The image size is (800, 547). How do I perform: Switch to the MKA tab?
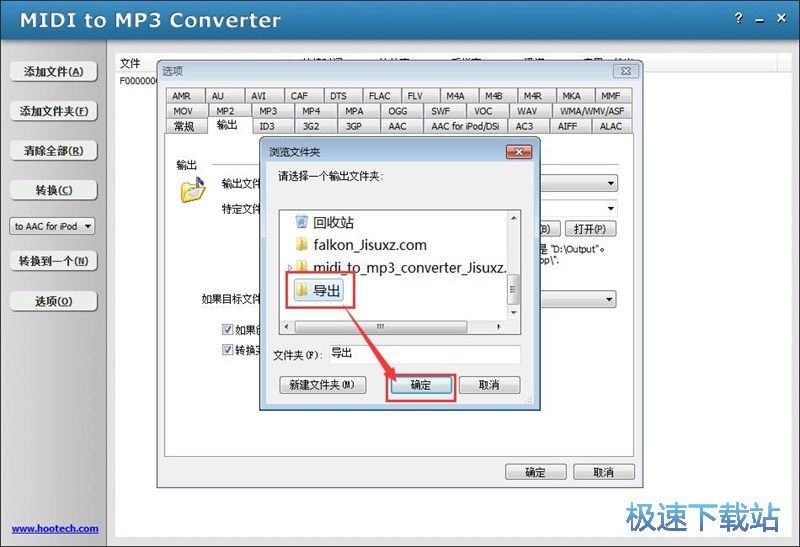coord(576,96)
